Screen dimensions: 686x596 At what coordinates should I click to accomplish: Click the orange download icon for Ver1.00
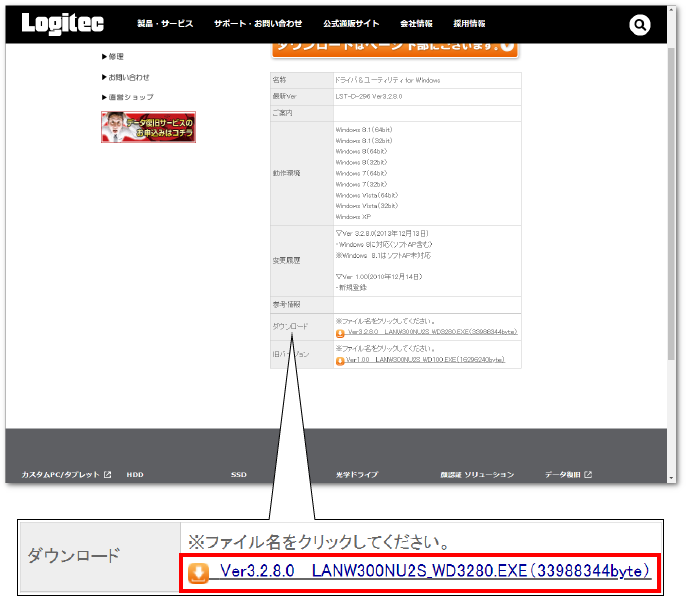point(340,361)
